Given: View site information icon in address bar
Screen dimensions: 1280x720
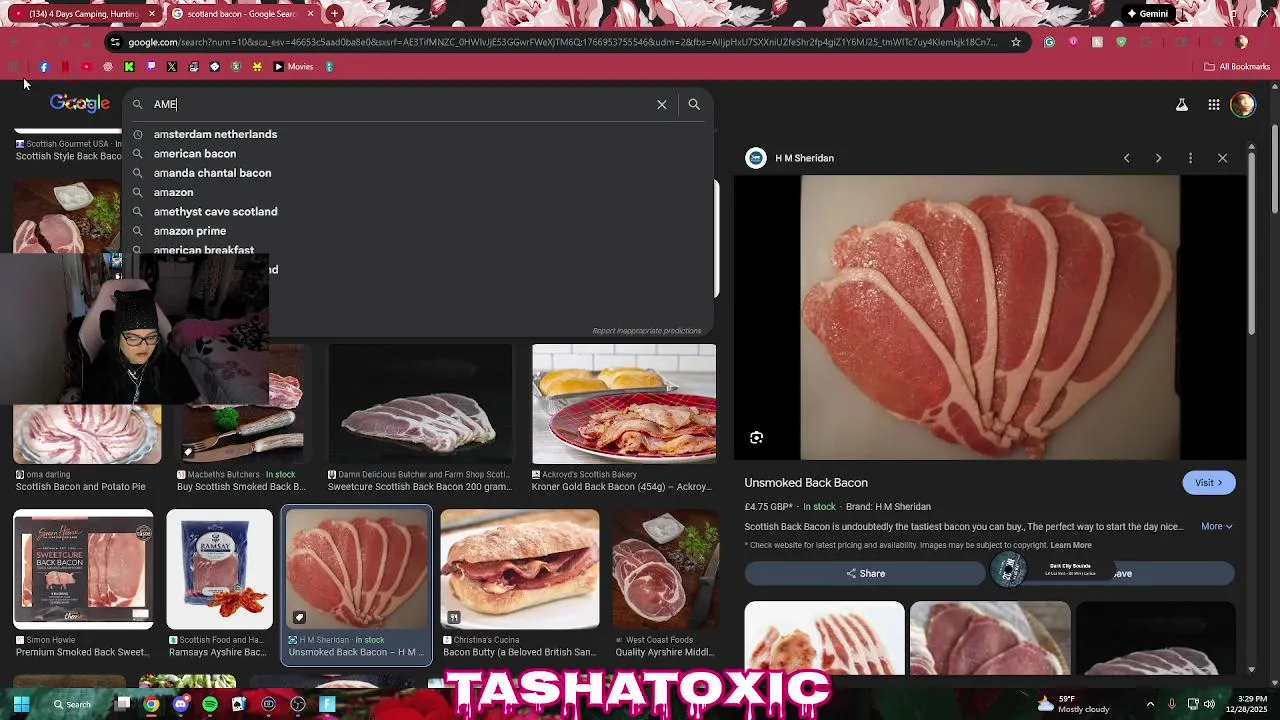Looking at the screenshot, I should coord(115,42).
